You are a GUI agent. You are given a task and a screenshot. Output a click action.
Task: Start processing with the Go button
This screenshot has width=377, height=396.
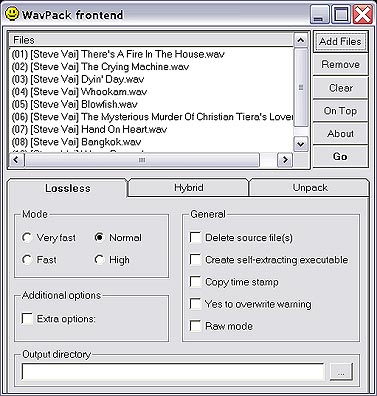pos(340,156)
